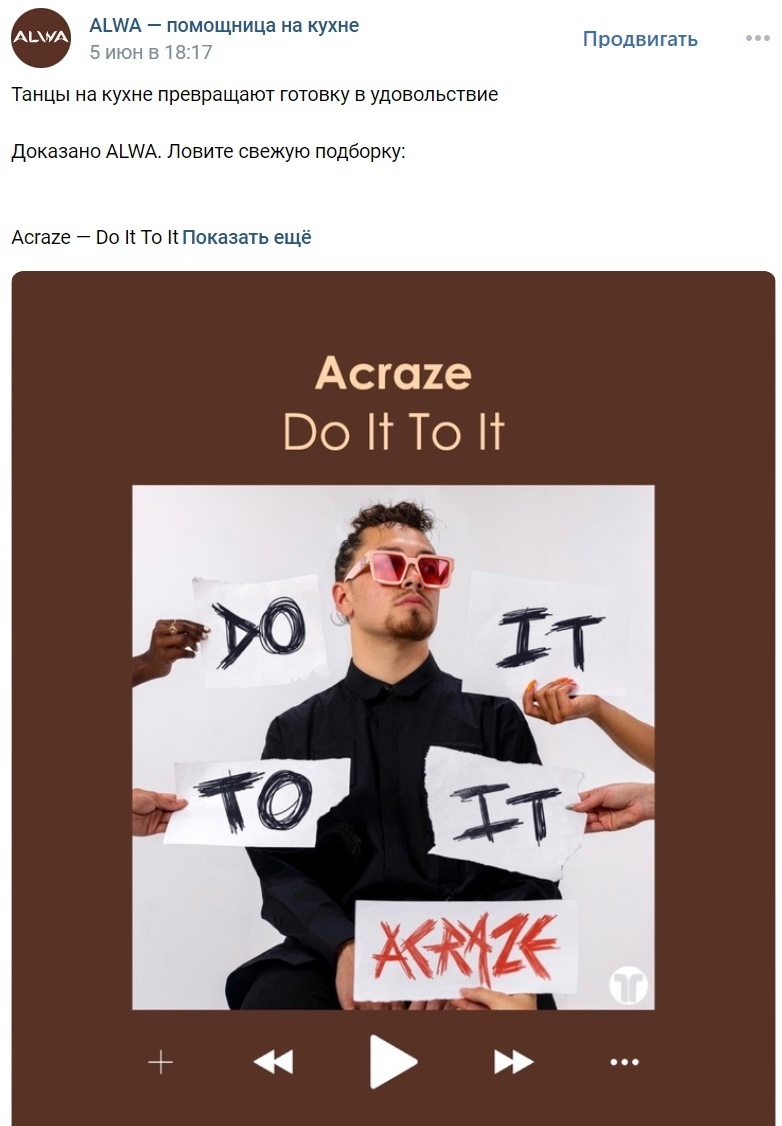Screen dimensions: 782x1126
Task: Open the post timestamp 5 июн в 18:17
Action: pyautogui.click(x=151, y=52)
